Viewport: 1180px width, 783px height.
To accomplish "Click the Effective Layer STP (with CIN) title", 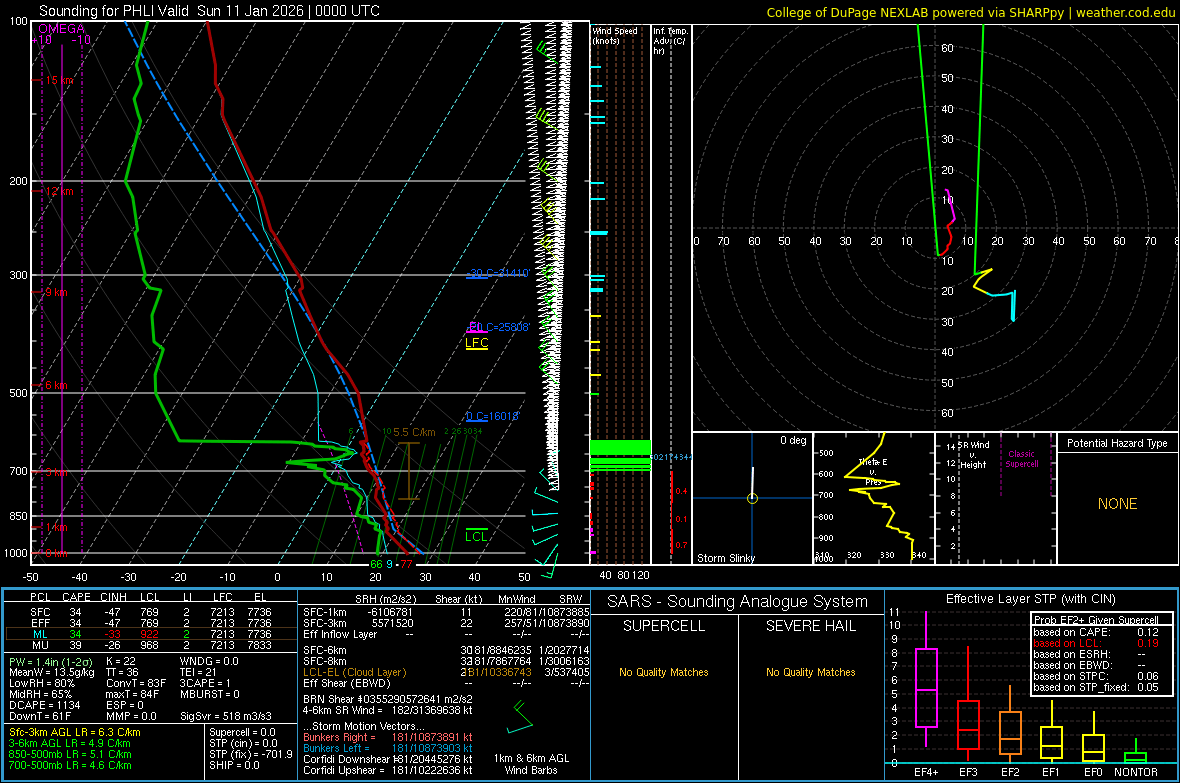I will (1030, 599).
